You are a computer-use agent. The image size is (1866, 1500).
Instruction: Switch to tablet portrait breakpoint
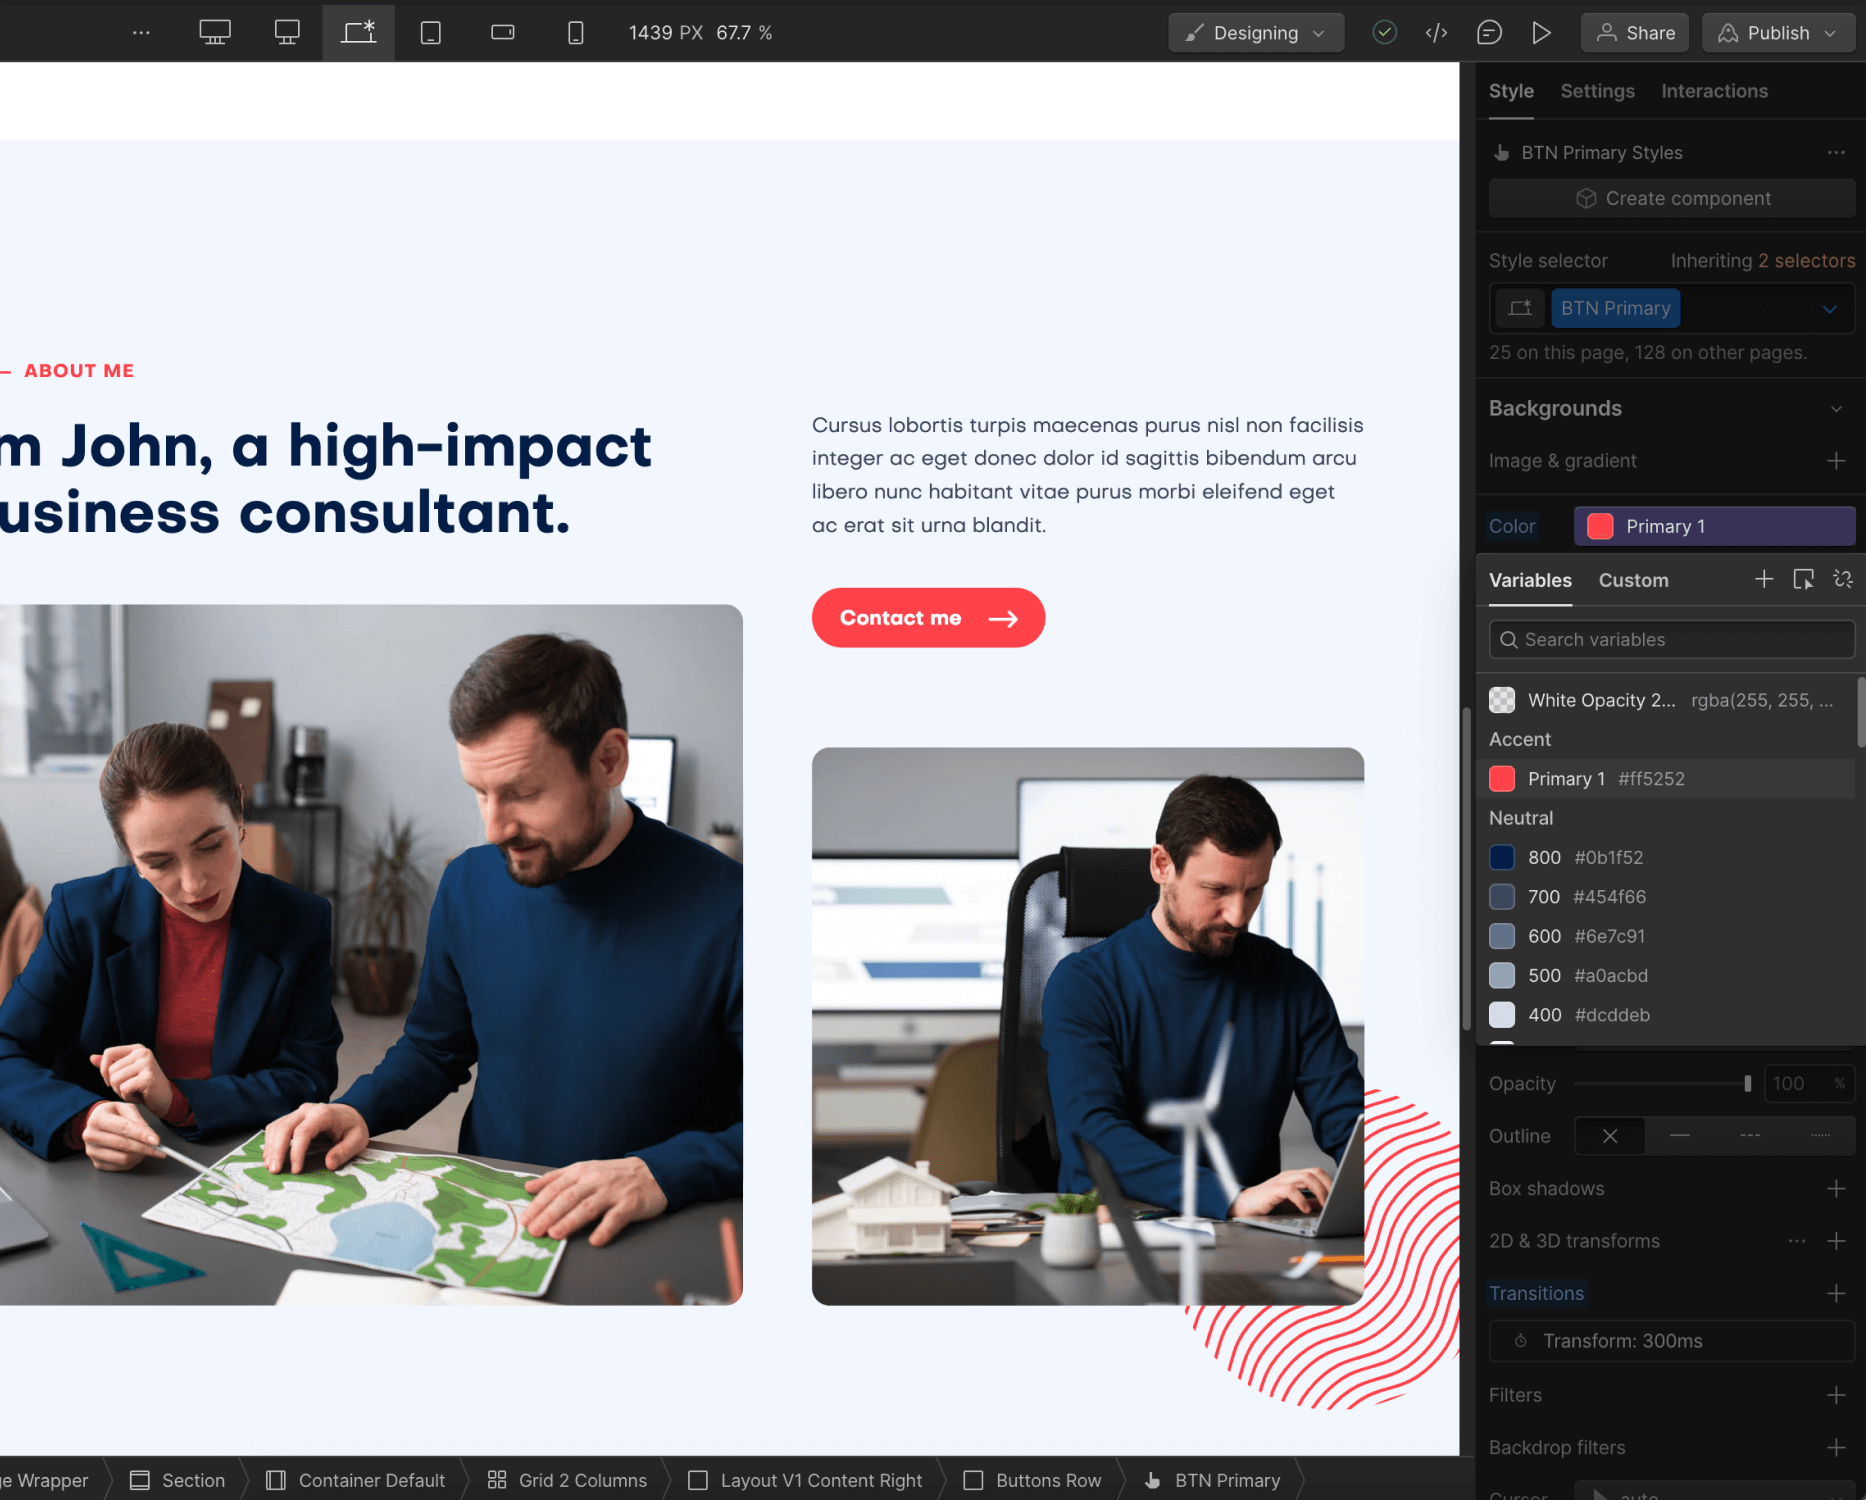(431, 31)
